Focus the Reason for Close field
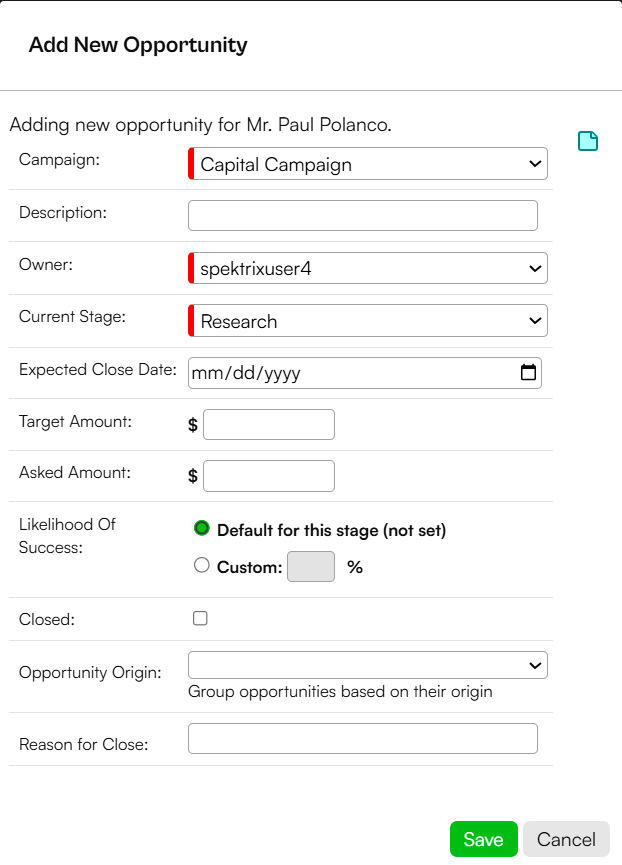The height and width of the screenshot is (865, 622). pyautogui.click(x=363, y=739)
